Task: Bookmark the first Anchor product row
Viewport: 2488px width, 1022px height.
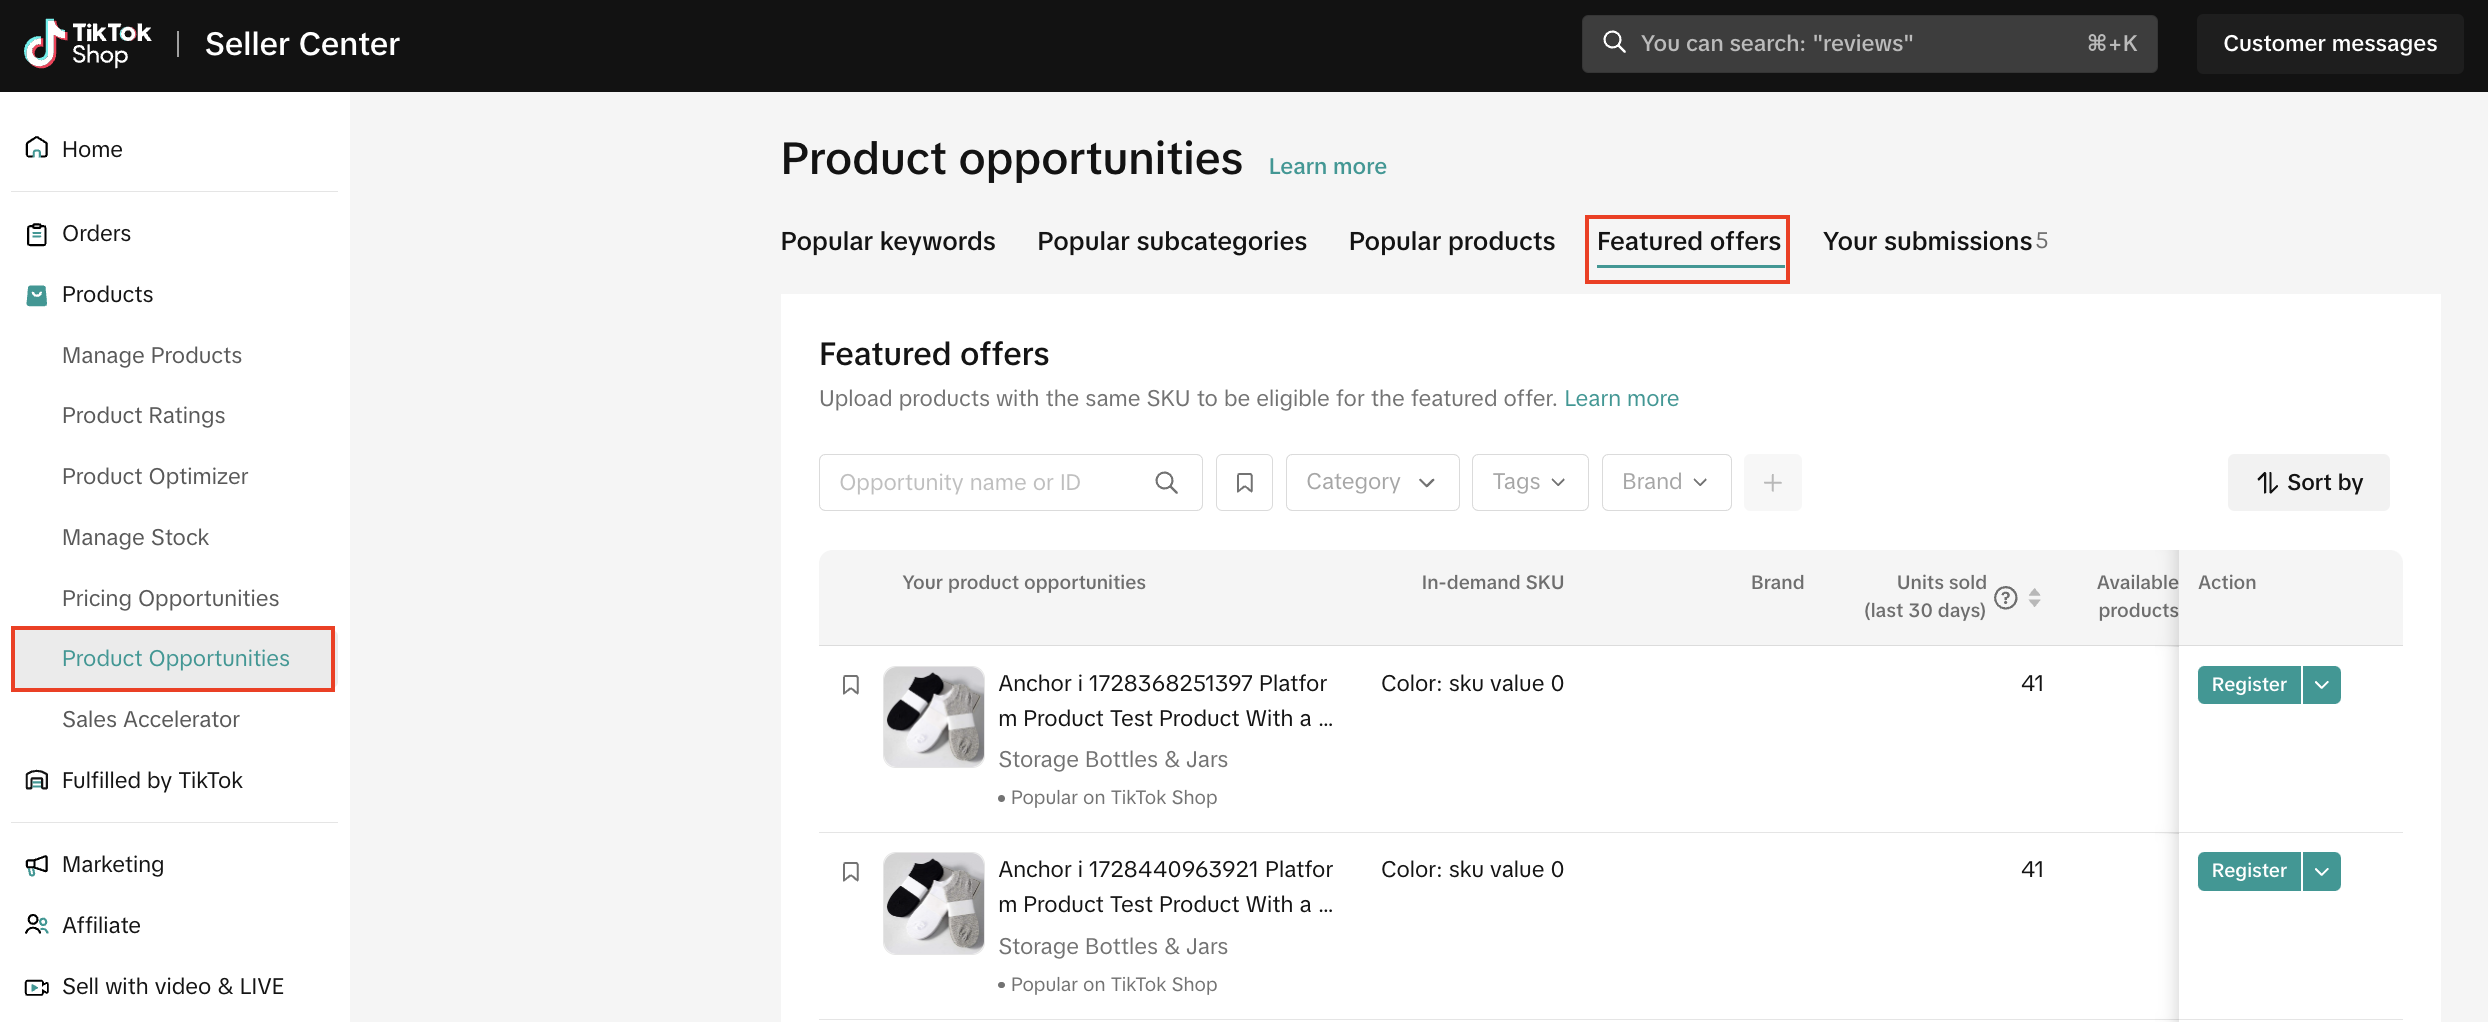Action: pos(851,685)
